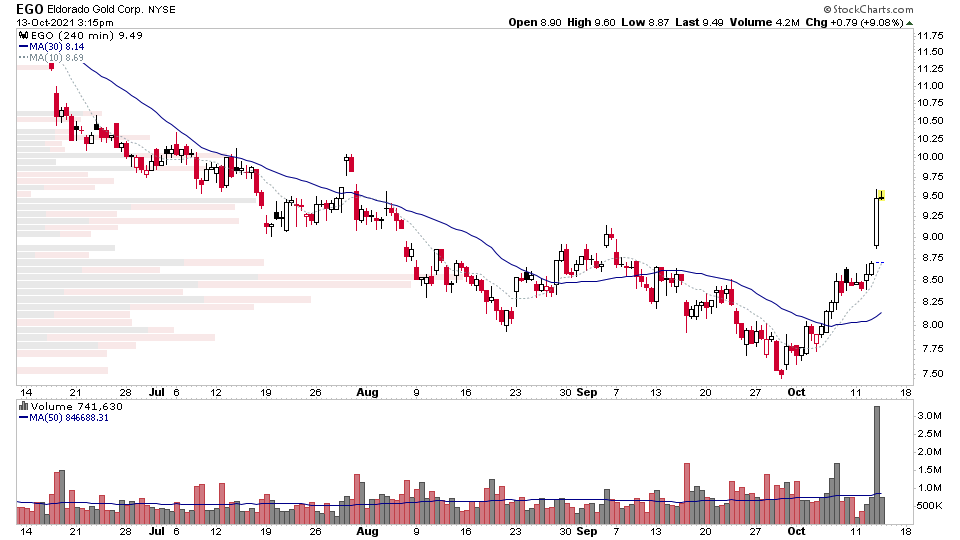Image resolution: width=960 pixels, height=540 pixels.
Task: Click the Low 8.87 value
Action: [x=645, y=23]
